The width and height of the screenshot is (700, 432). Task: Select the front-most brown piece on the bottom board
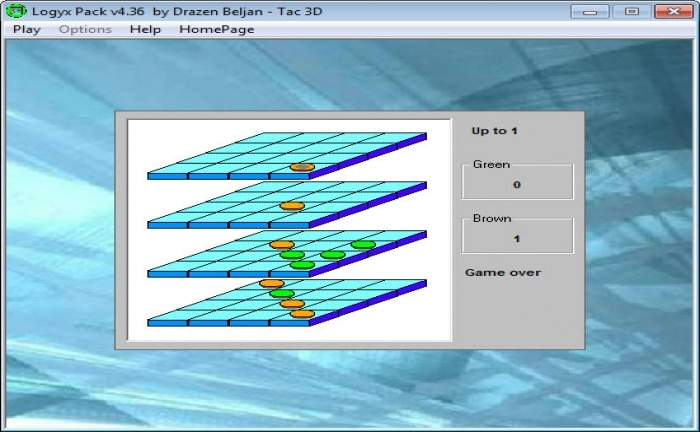point(302,314)
